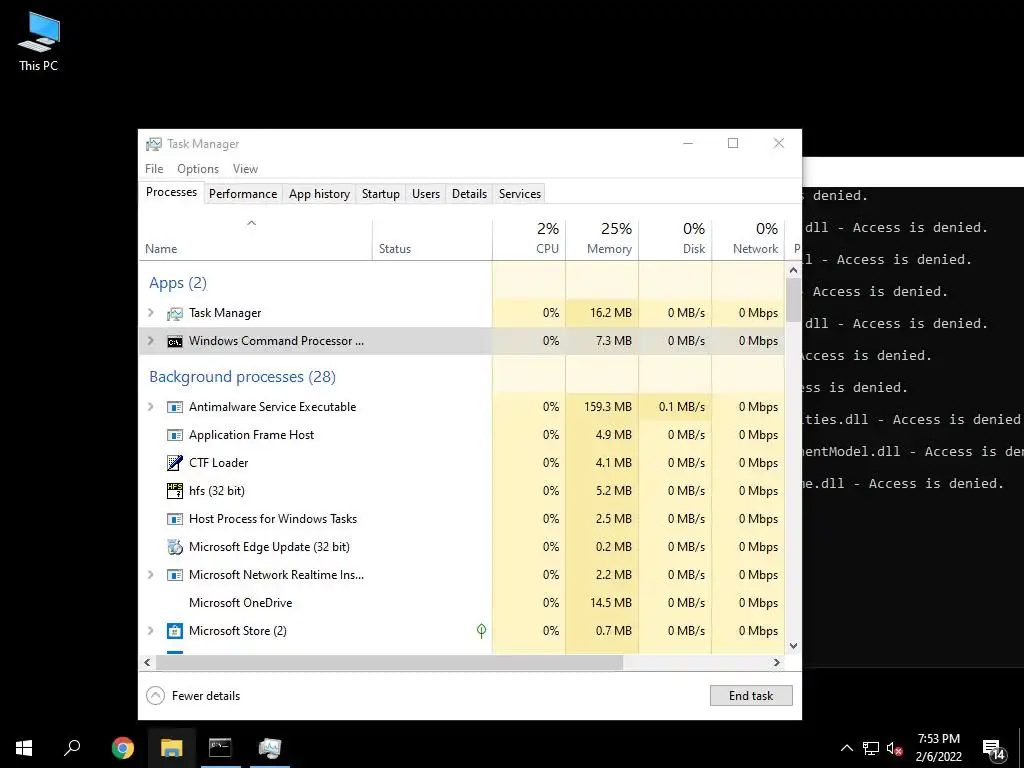Click tiny Show desktop button at taskbar end
Viewport: 1024px width, 768px height.
[1021, 748]
